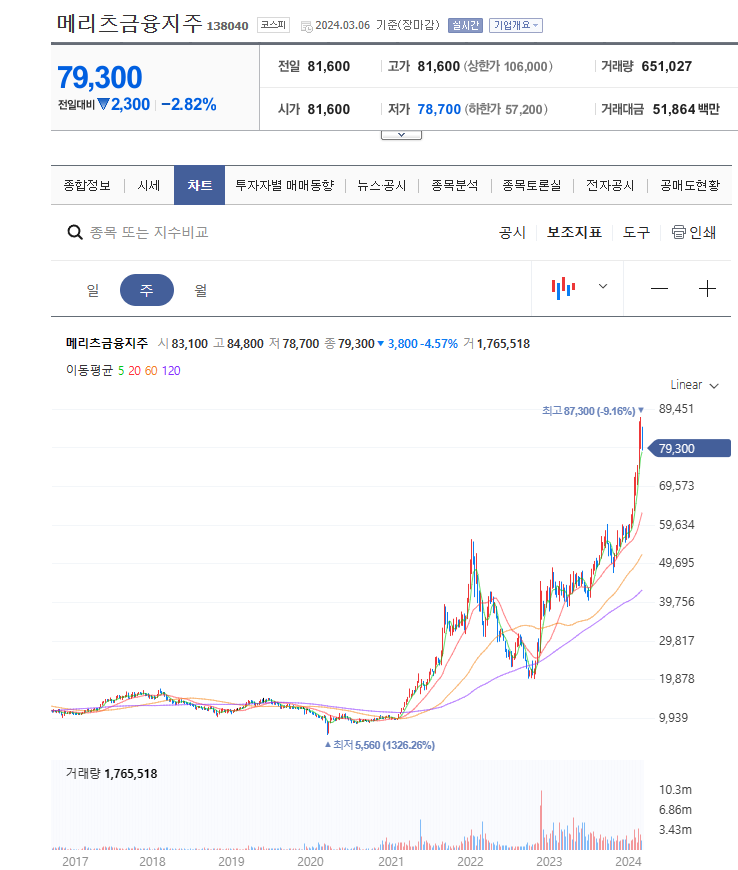The width and height of the screenshot is (738, 870).
Task: Click the 89,451 price axis label
Action: (x=676, y=409)
